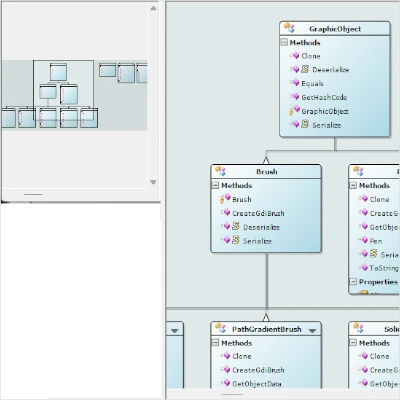Click overview panel scroll up arrow
Viewport: 400px width, 400px height.
tap(153, 8)
